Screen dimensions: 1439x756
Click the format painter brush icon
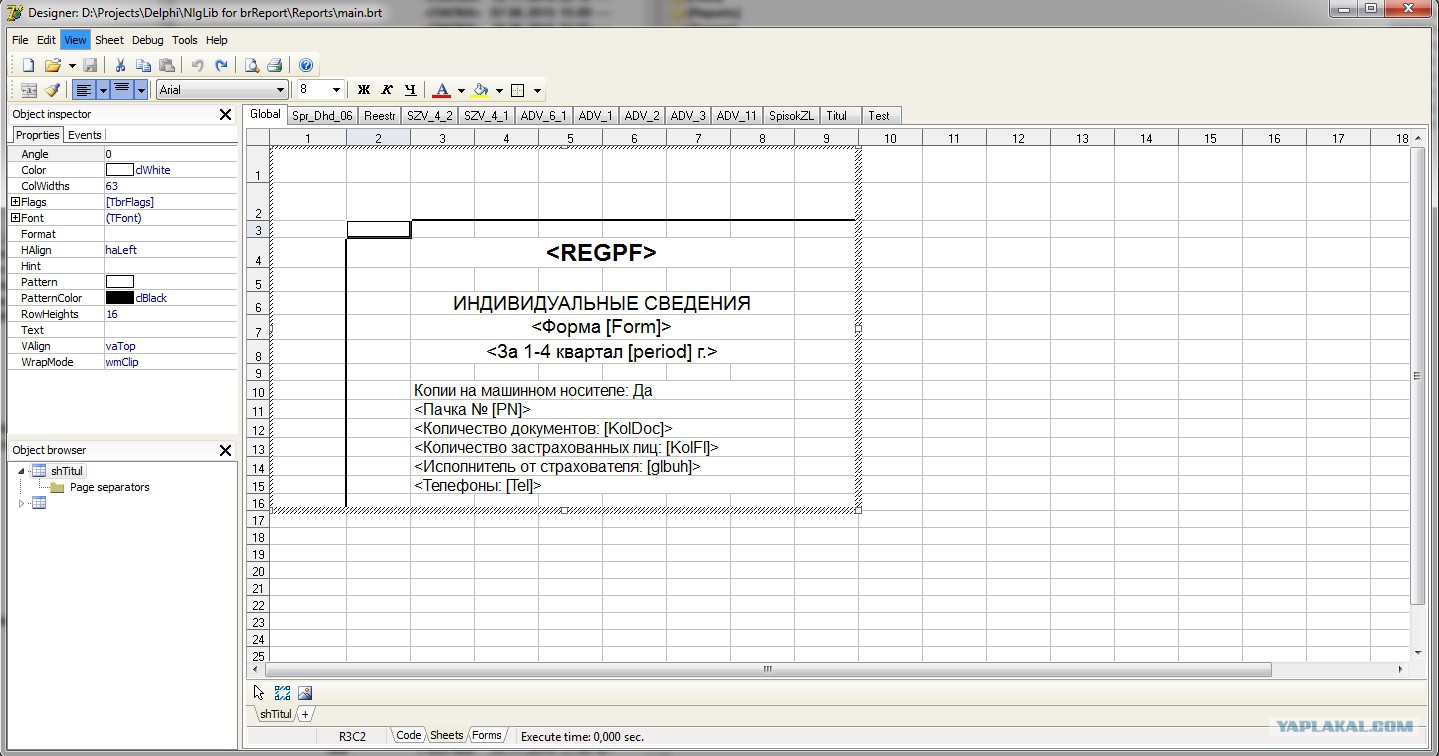click(53, 90)
